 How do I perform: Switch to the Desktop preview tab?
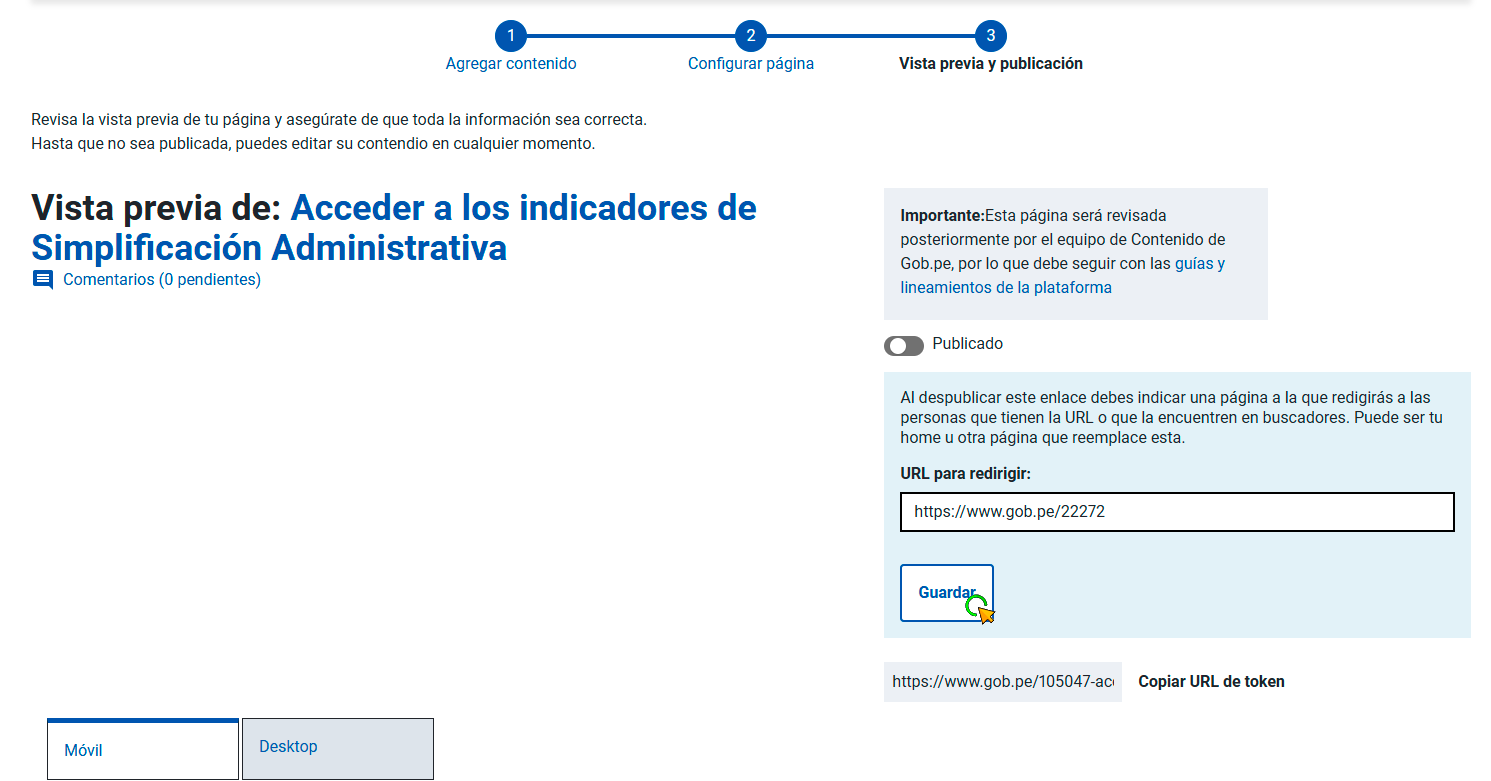[x=337, y=748]
